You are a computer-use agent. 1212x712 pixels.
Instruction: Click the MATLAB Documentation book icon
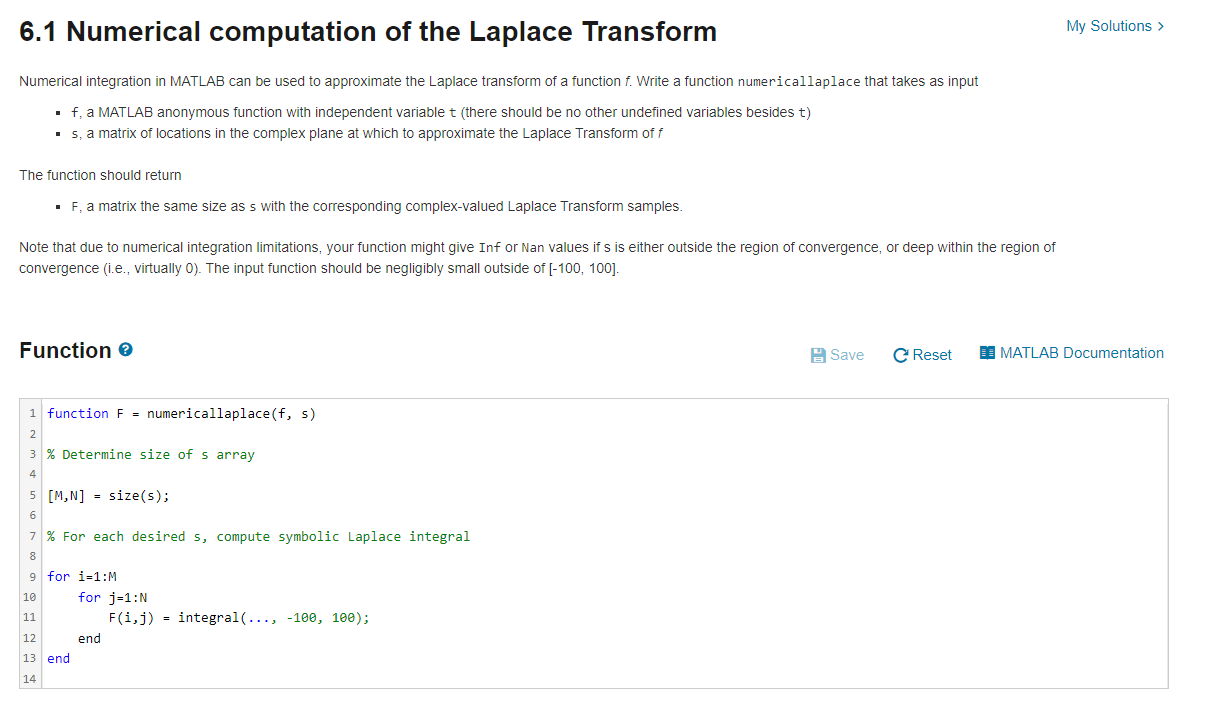(x=986, y=352)
